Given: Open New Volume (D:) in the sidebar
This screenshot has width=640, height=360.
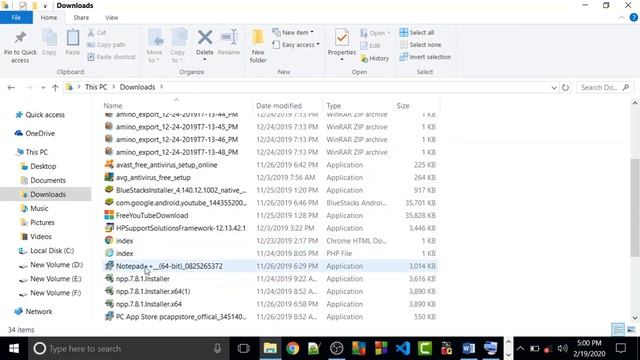Looking at the screenshot, I should pos(56,265).
